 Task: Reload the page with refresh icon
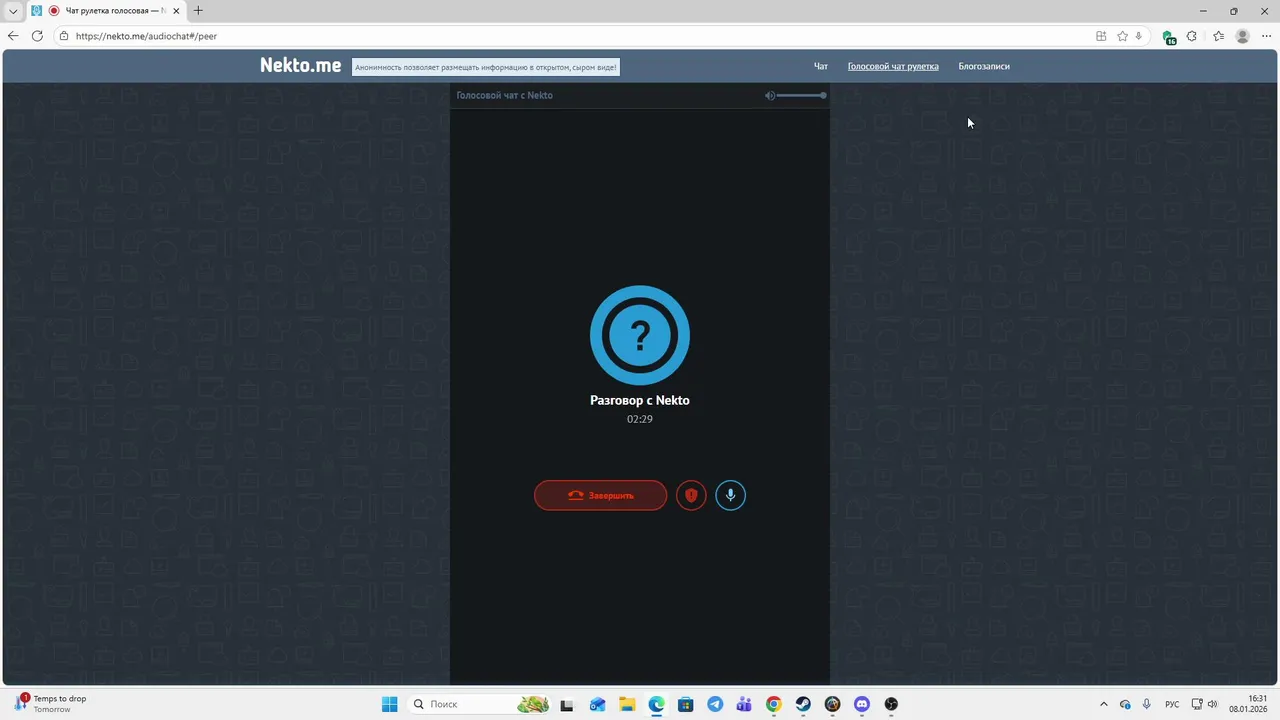click(x=37, y=36)
